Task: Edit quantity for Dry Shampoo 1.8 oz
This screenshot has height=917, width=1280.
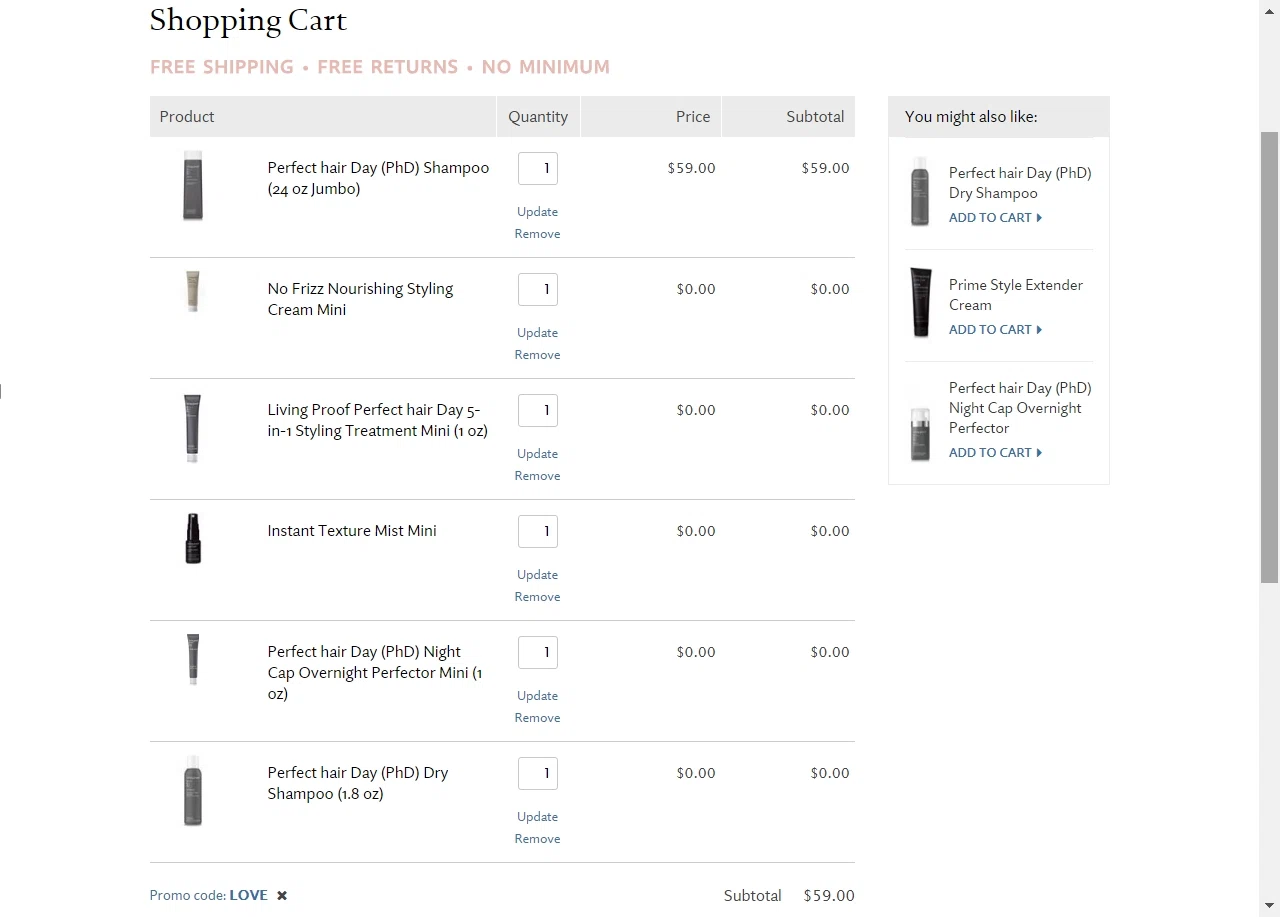Action: (538, 773)
